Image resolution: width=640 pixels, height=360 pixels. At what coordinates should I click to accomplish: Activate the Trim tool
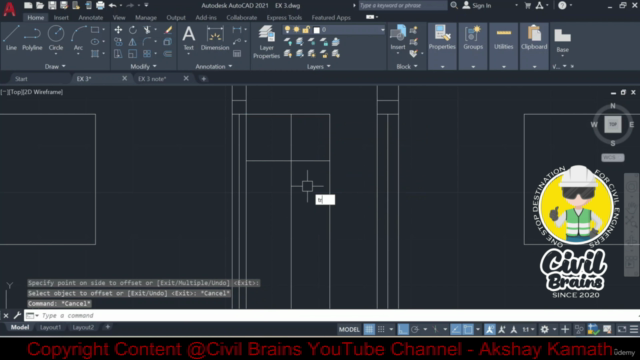(x=147, y=30)
